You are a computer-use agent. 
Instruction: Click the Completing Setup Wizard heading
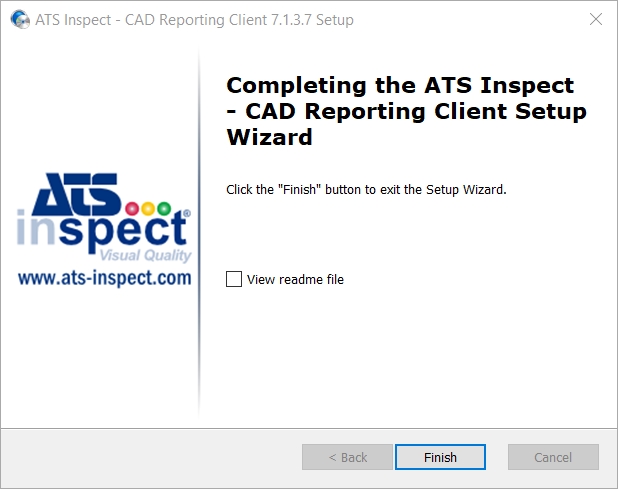coord(406,111)
